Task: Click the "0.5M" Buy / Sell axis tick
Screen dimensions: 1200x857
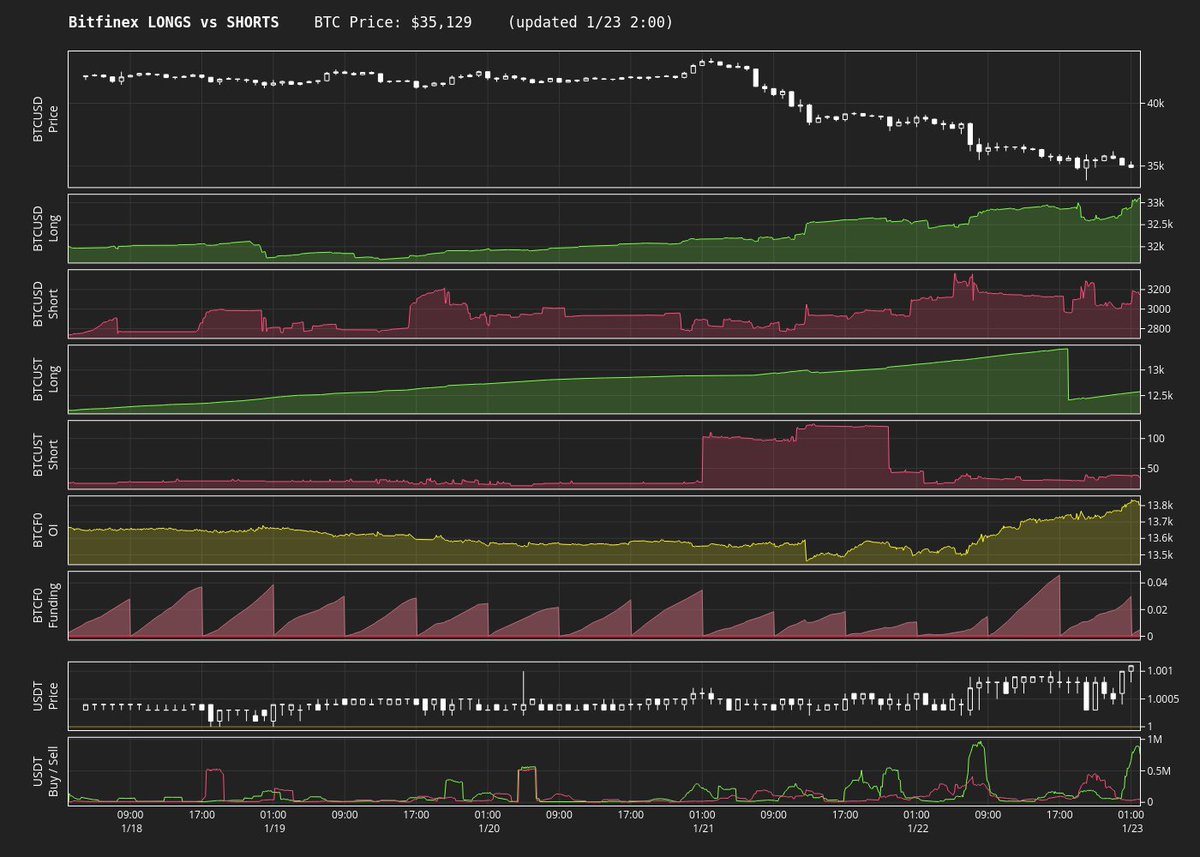Action: point(1158,770)
